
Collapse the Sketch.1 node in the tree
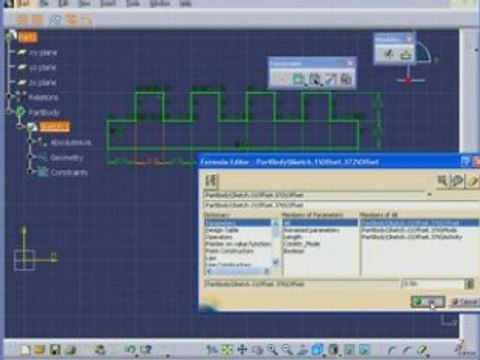(x=20, y=127)
